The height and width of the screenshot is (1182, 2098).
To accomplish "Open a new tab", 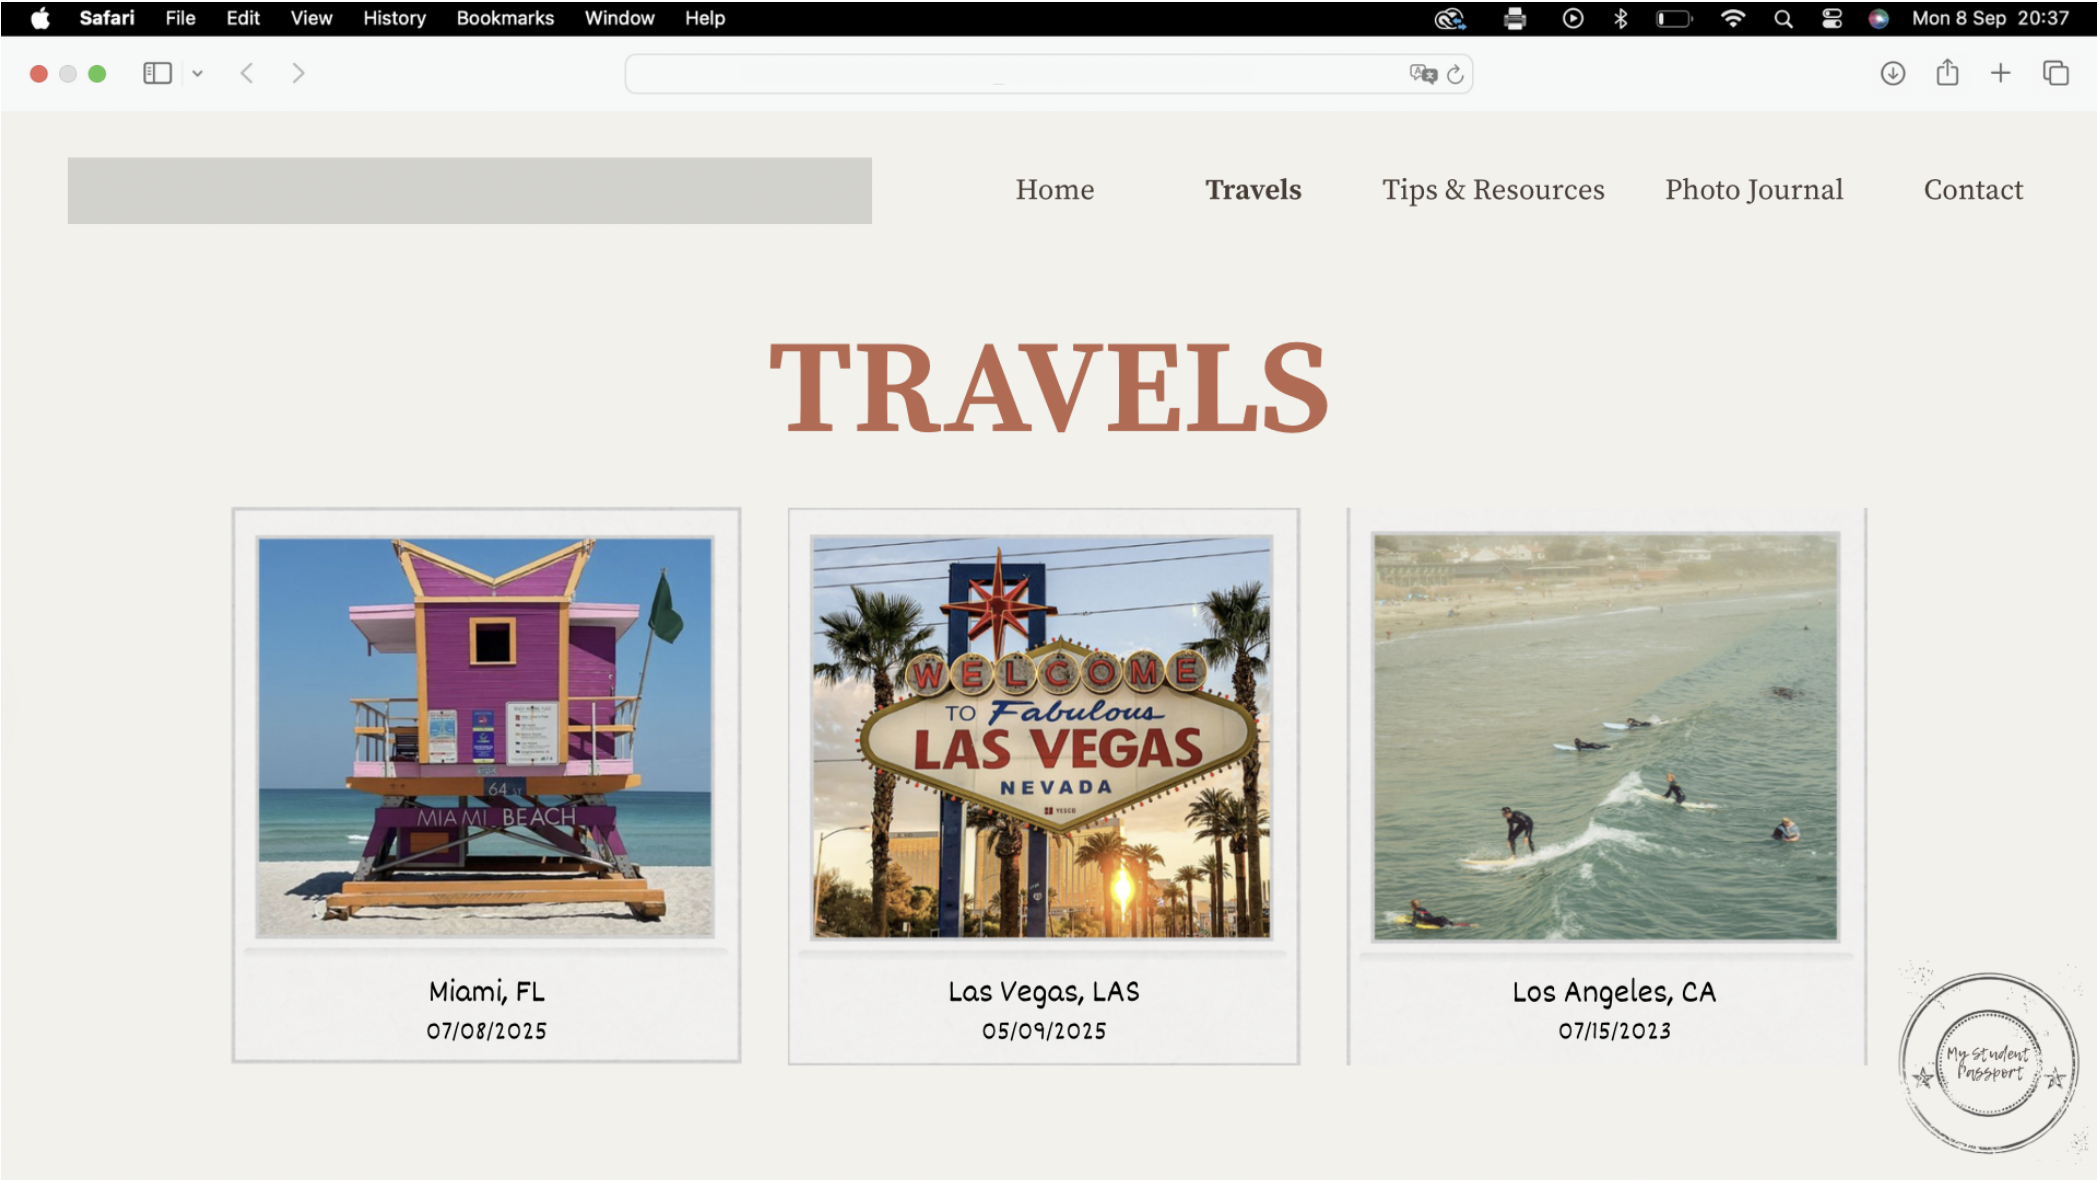I will 2000,73.
